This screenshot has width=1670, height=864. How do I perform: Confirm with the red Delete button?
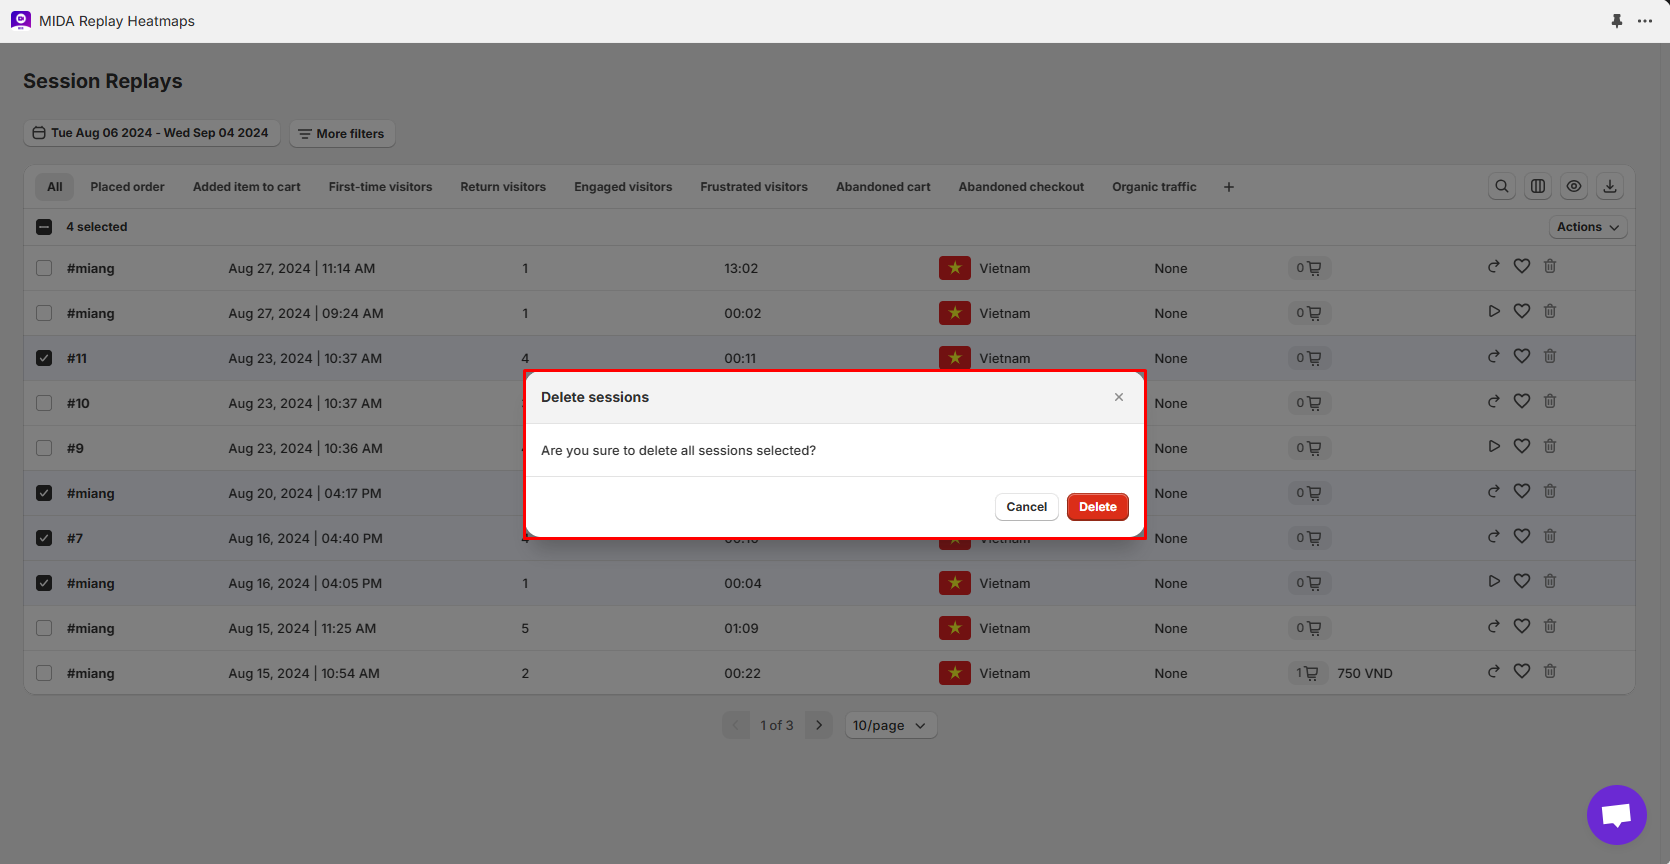click(x=1097, y=507)
